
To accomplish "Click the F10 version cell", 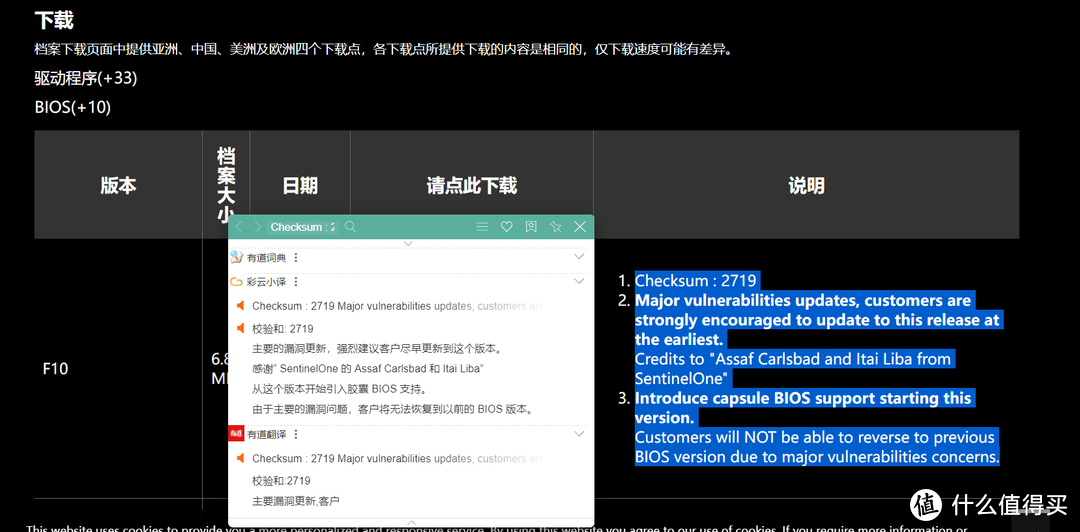I will click(55, 369).
